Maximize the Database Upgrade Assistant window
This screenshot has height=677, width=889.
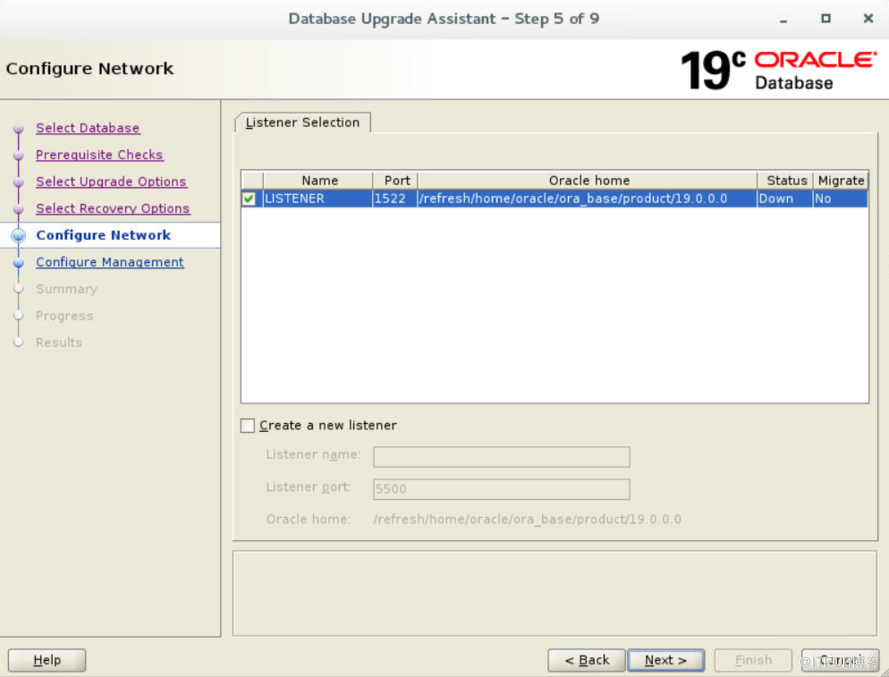tap(826, 19)
